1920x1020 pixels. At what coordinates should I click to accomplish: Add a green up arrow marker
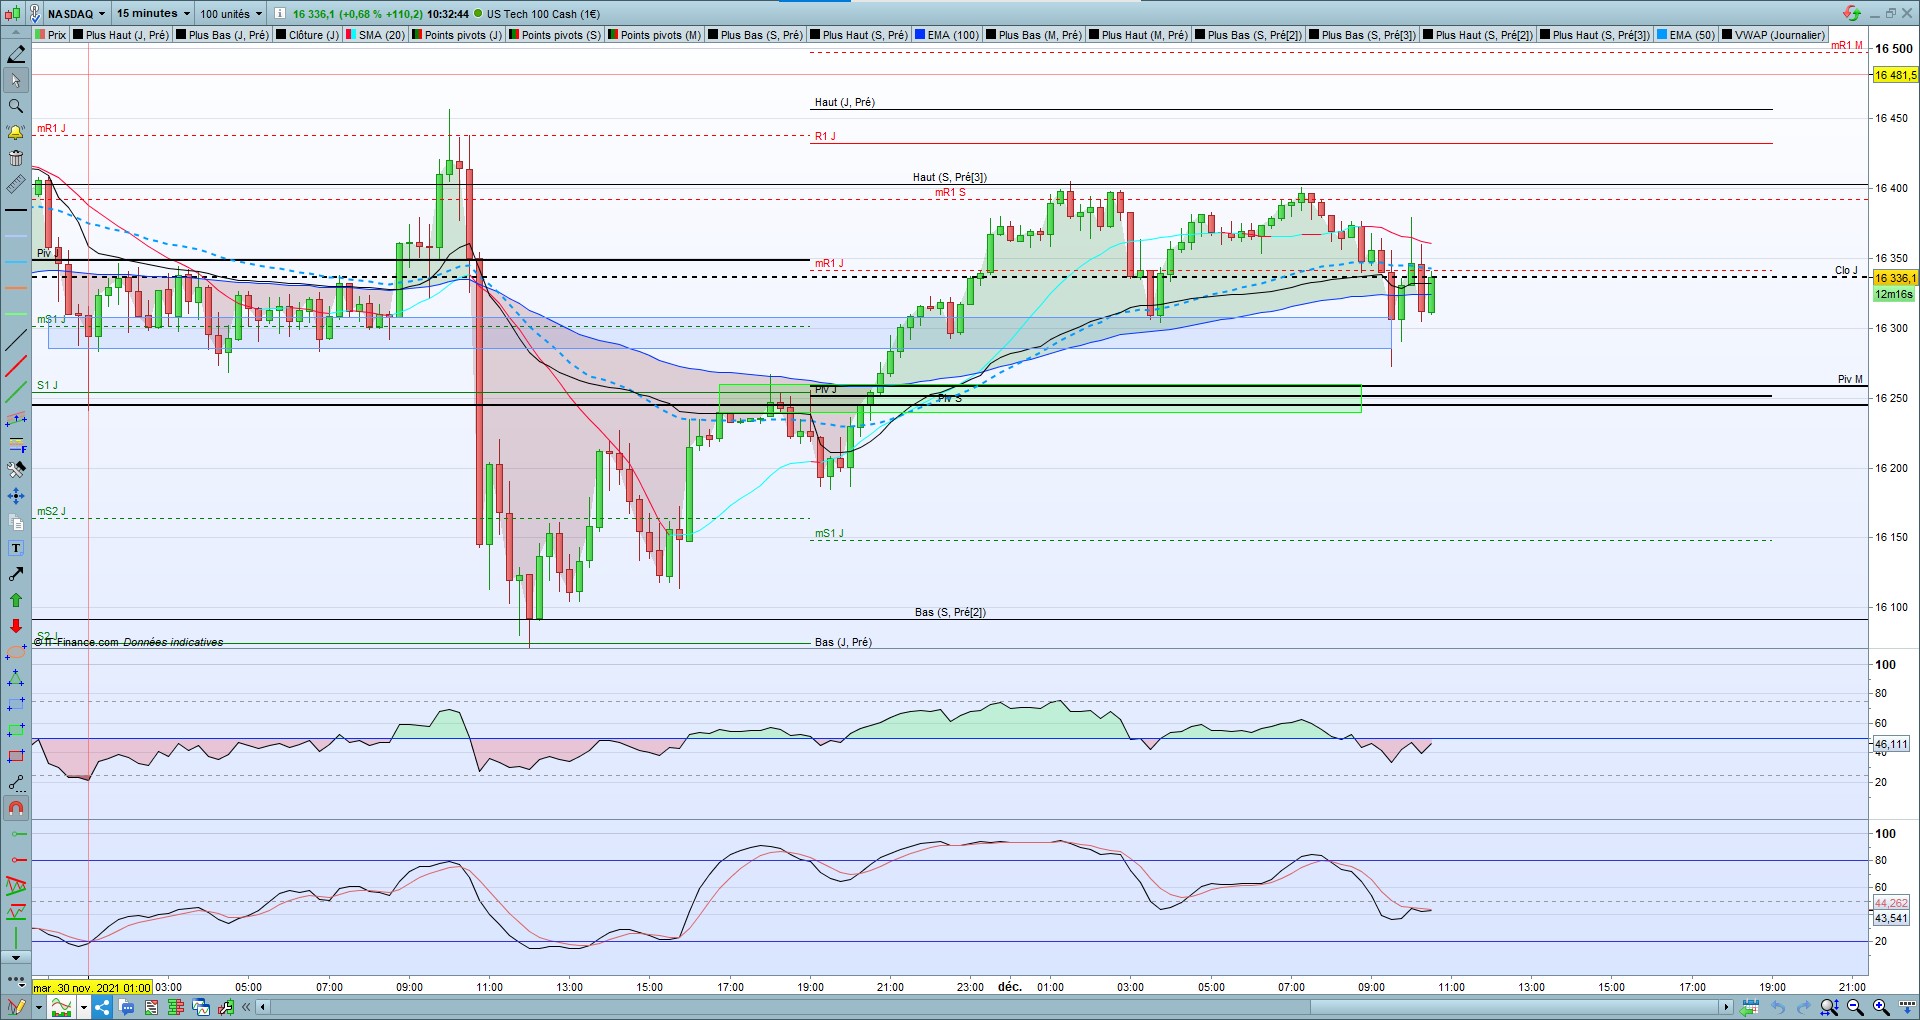[16, 600]
